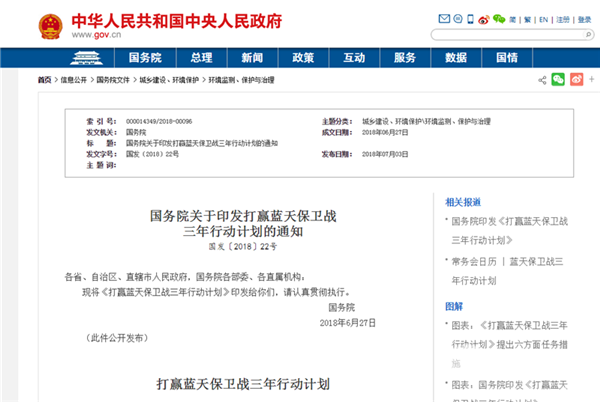Share article via red Weibo button
The height and width of the screenshot is (402, 600).
[x=576, y=79]
